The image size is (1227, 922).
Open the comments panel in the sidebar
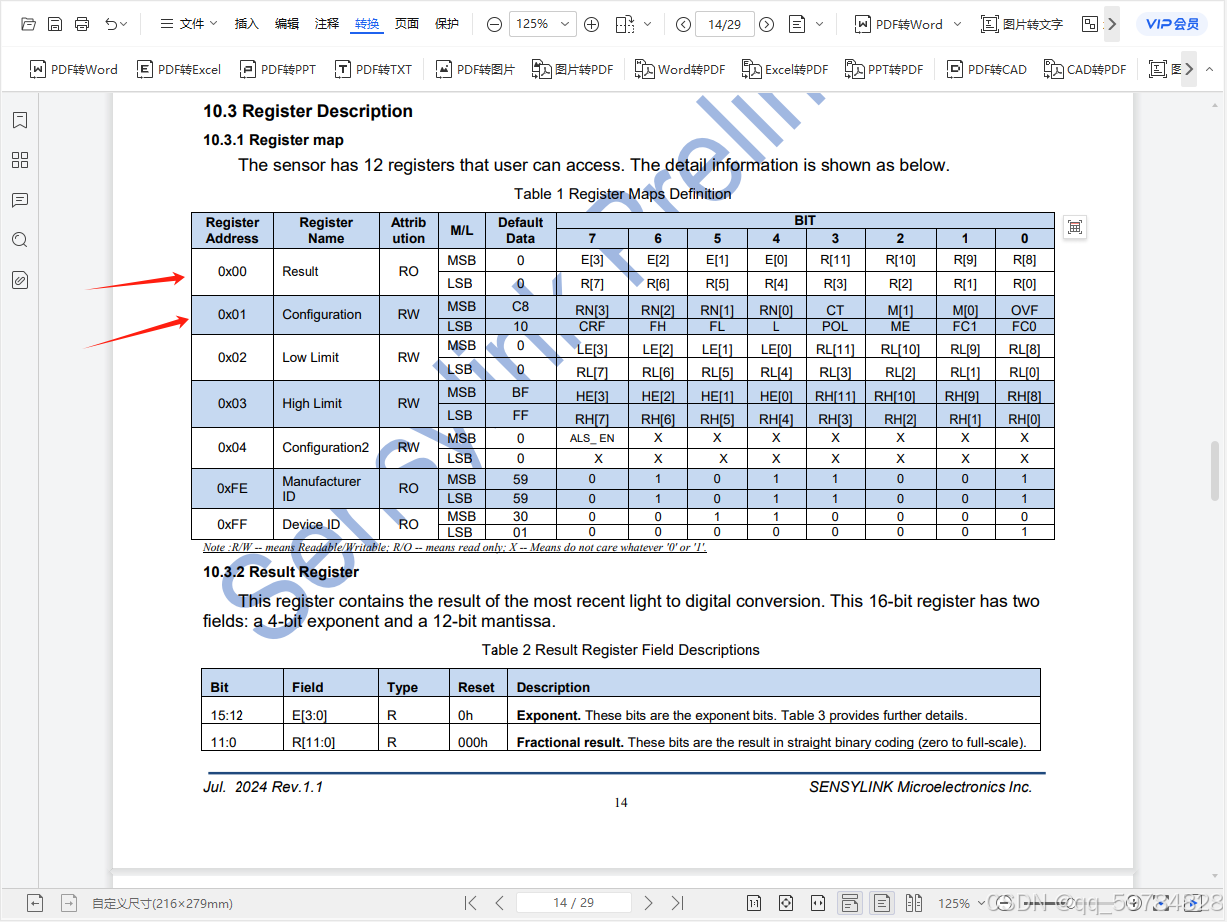[20, 200]
